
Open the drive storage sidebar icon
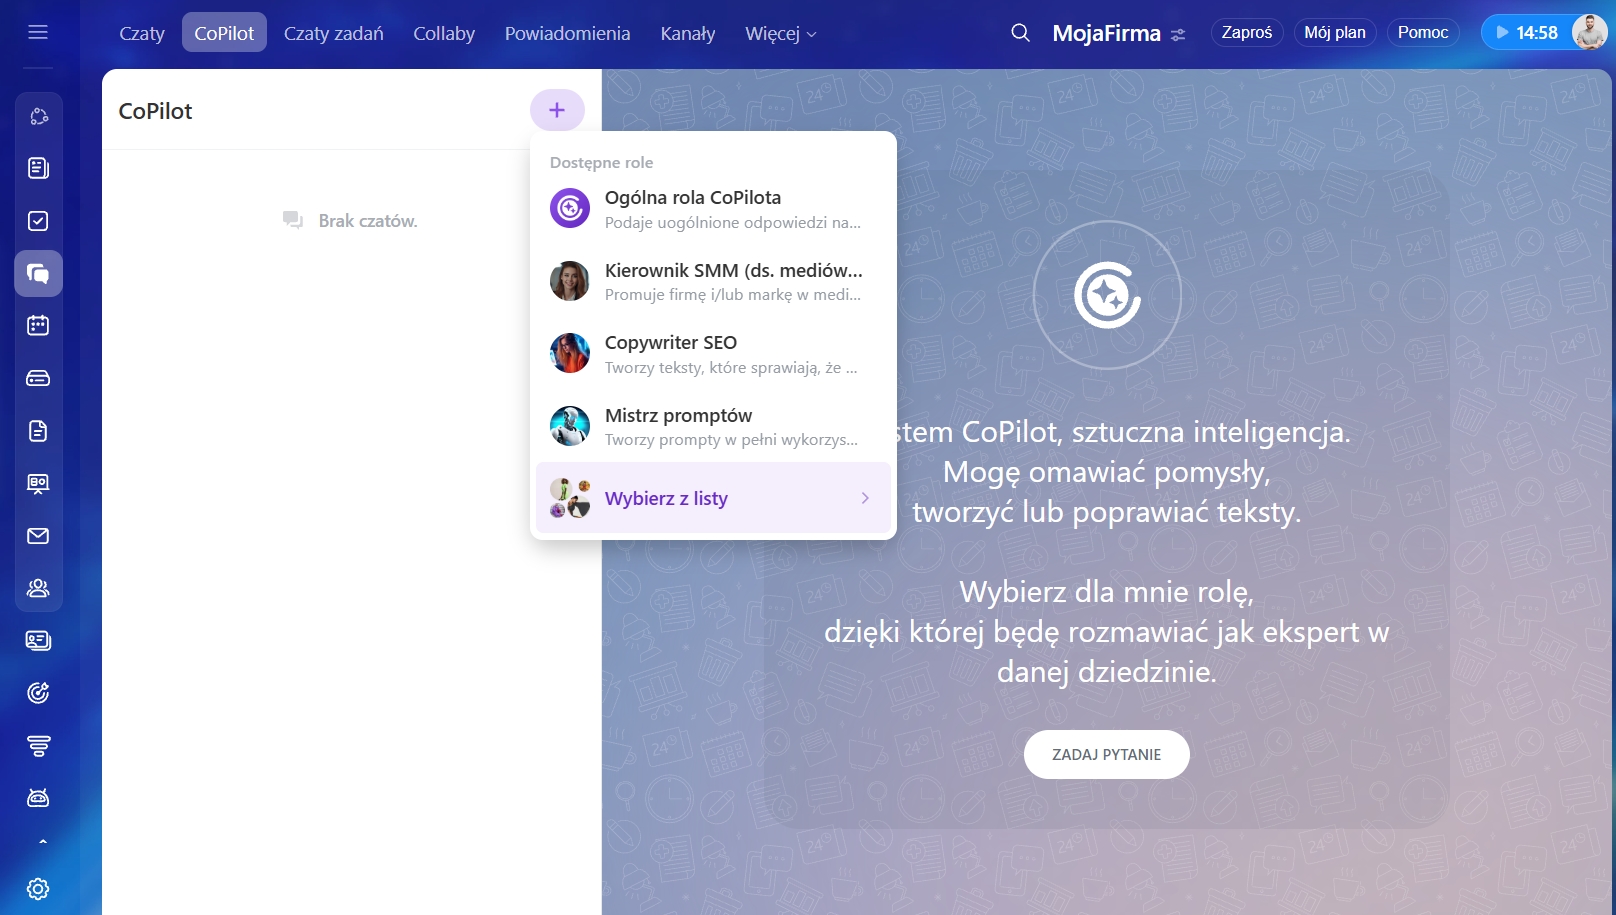coord(38,378)
